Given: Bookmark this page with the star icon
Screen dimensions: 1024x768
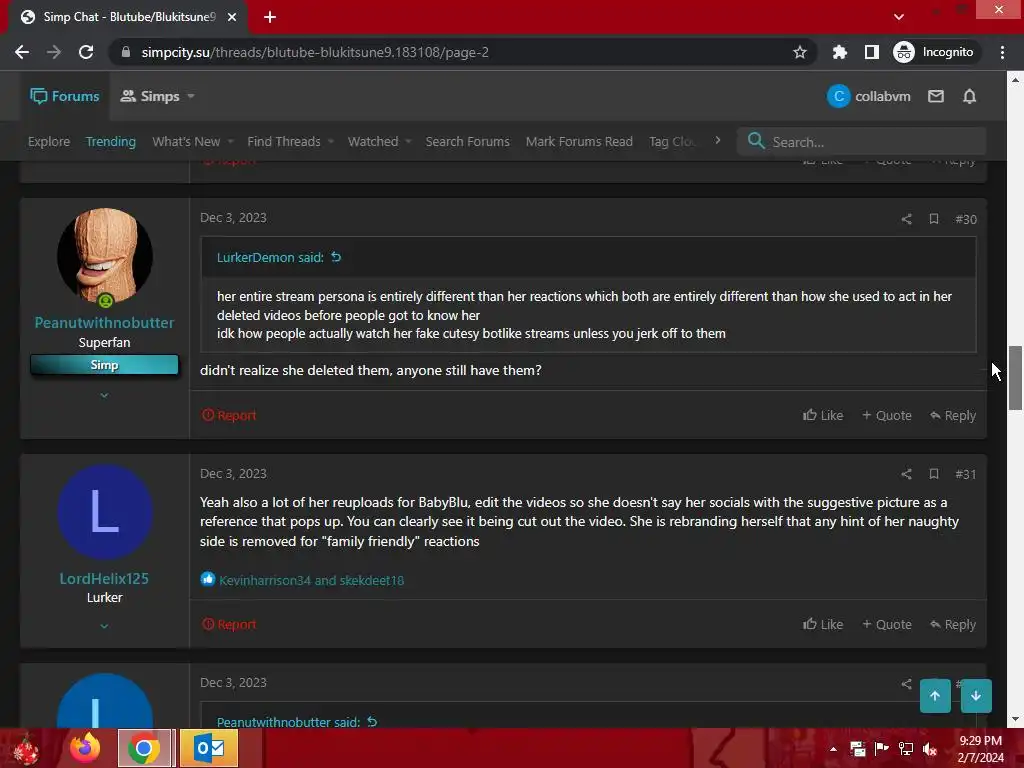Looking at the screenshot, I should coord(799,52).
